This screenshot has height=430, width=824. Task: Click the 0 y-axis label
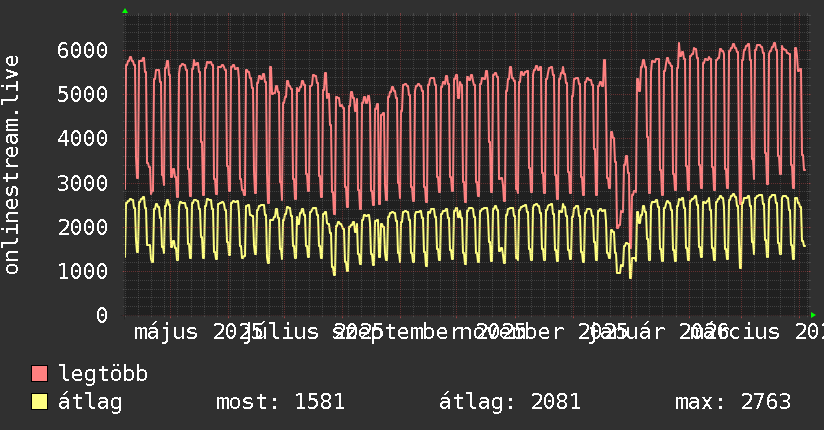pos(102,315)
